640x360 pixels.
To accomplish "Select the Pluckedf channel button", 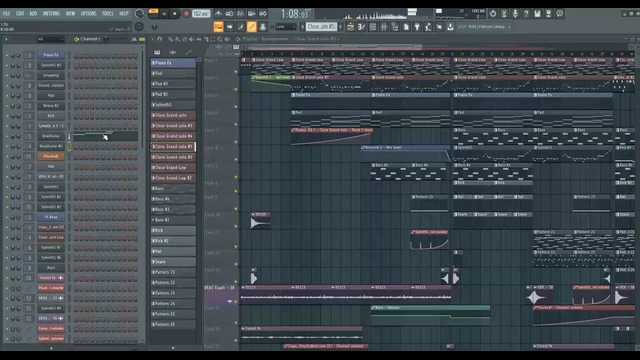I will pyautogui.click(x=51, y=156).
